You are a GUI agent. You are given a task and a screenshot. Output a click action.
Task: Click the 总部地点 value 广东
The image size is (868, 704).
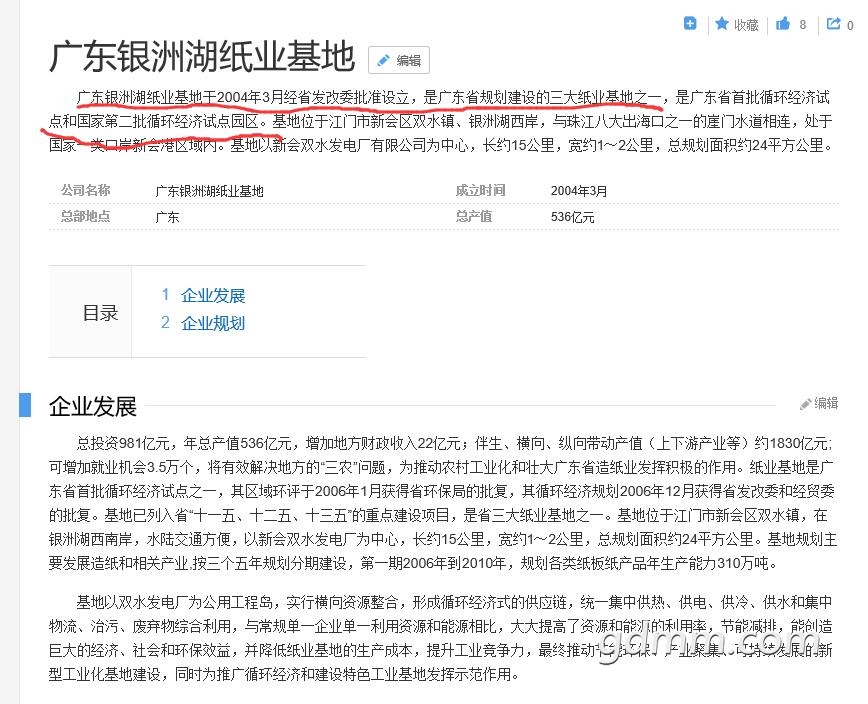(x=167, y=217)
